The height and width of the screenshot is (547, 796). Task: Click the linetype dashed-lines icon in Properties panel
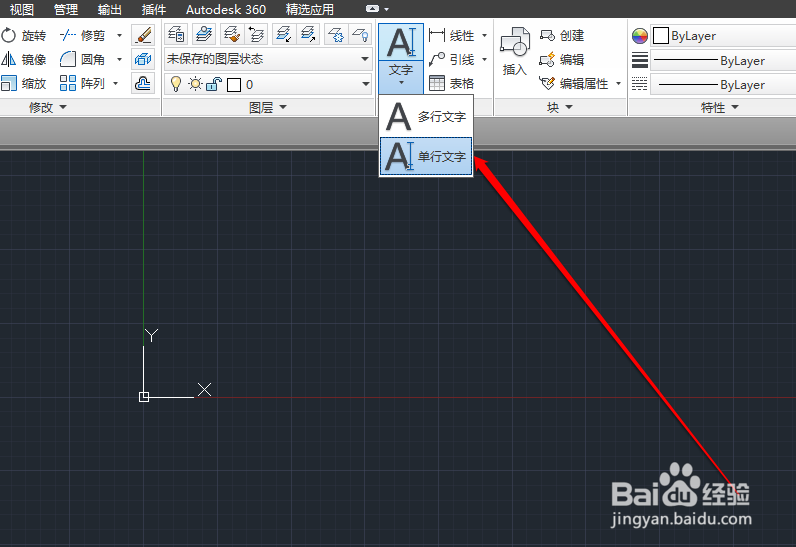640,84
